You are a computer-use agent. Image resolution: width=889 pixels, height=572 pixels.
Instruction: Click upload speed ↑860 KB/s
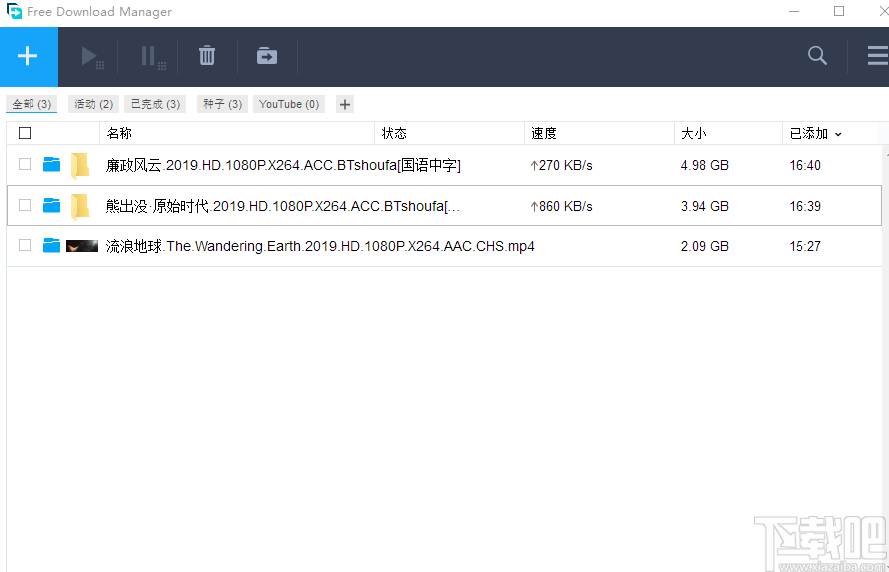(x=561, y=206)
